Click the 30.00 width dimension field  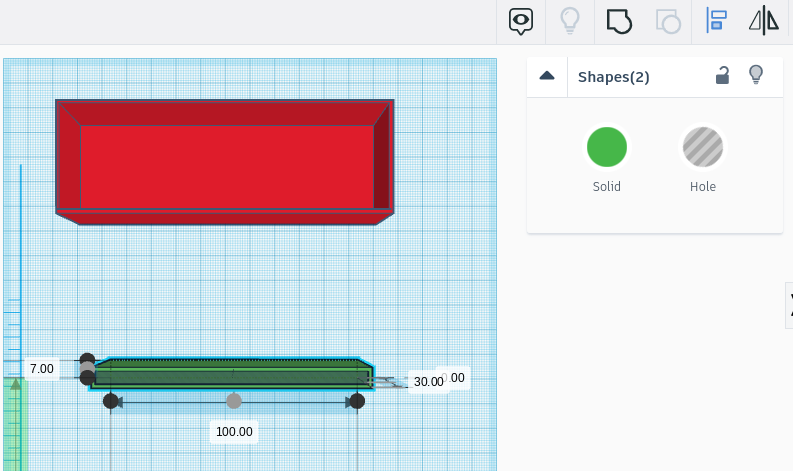click(x=428, y=381)
